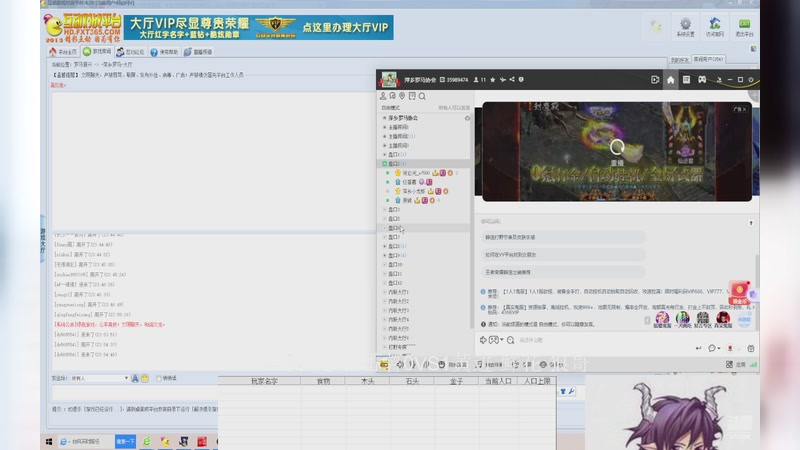Expand the 盘口3 channel row
This screenshot has width=800, height=450.
point(385,210)
